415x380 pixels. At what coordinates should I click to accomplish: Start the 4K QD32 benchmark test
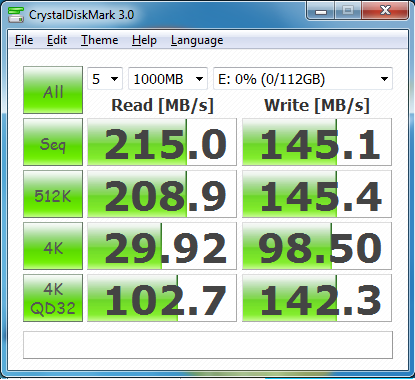tap(53, 298)
